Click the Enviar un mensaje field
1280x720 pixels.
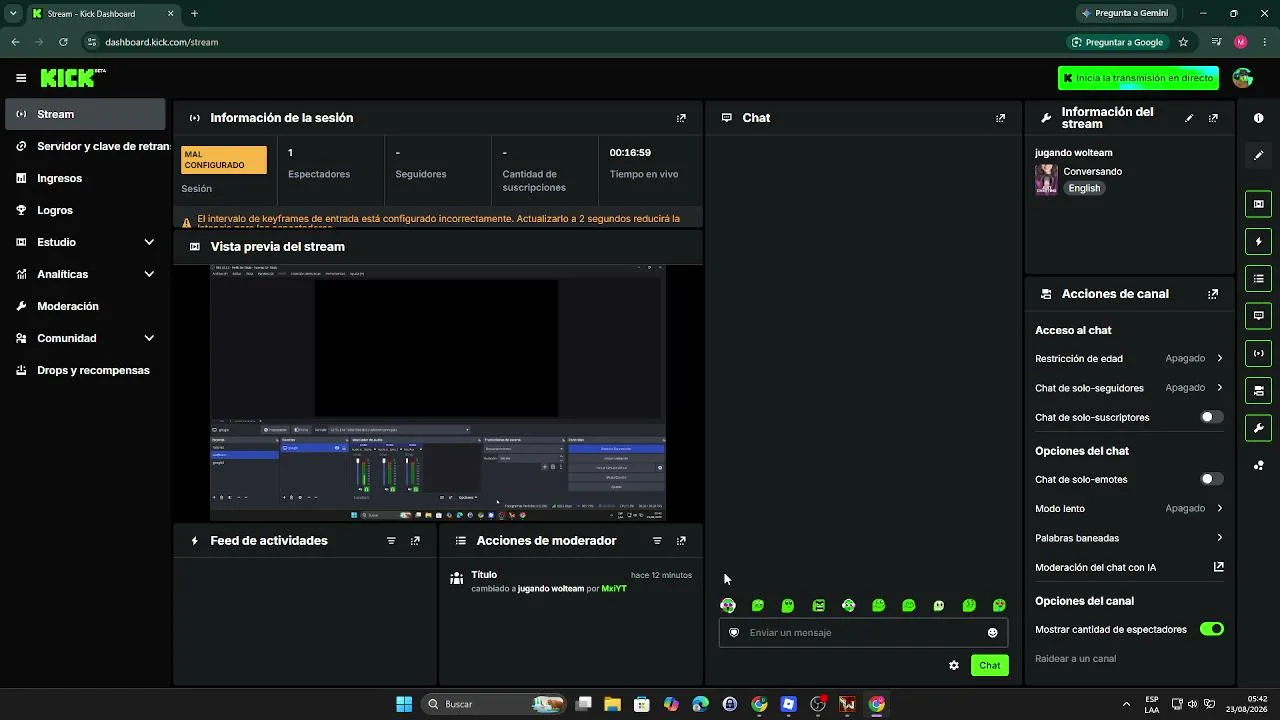(x=863, y=633)
